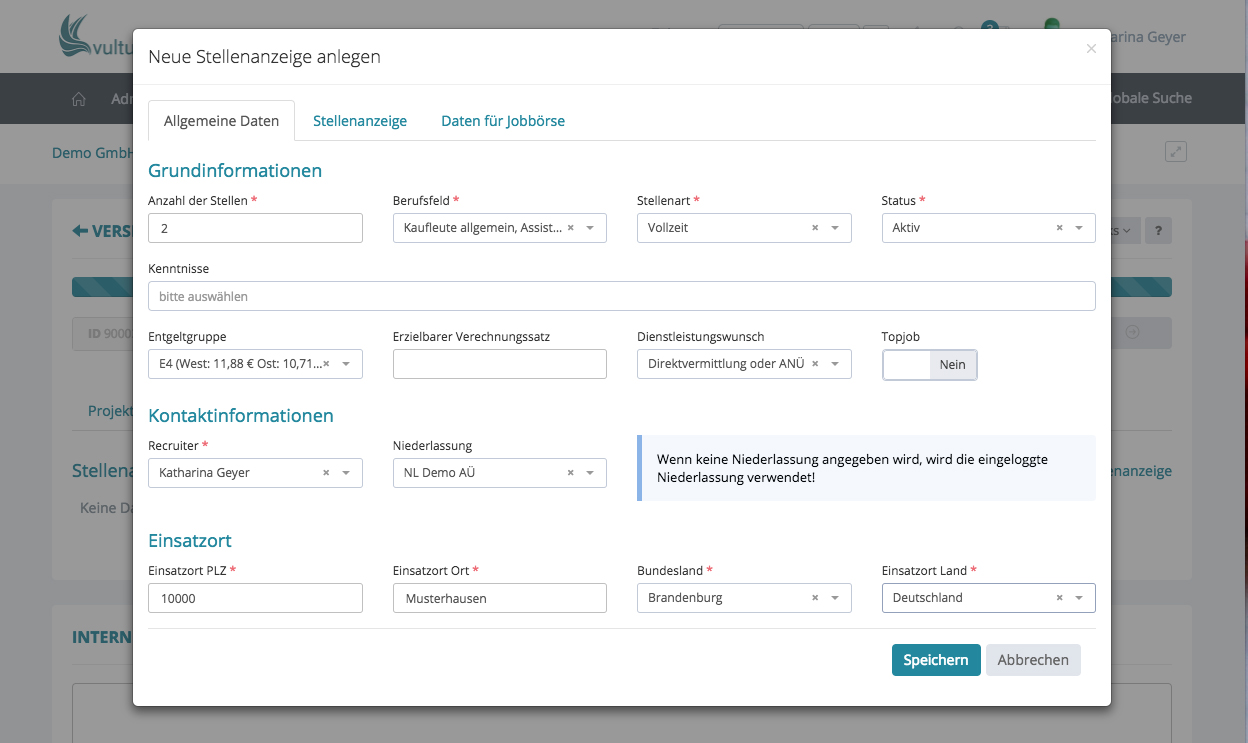Click the Speichern button
The height and width of the screenshot is (743, 1248).
(x=935, y=660)
